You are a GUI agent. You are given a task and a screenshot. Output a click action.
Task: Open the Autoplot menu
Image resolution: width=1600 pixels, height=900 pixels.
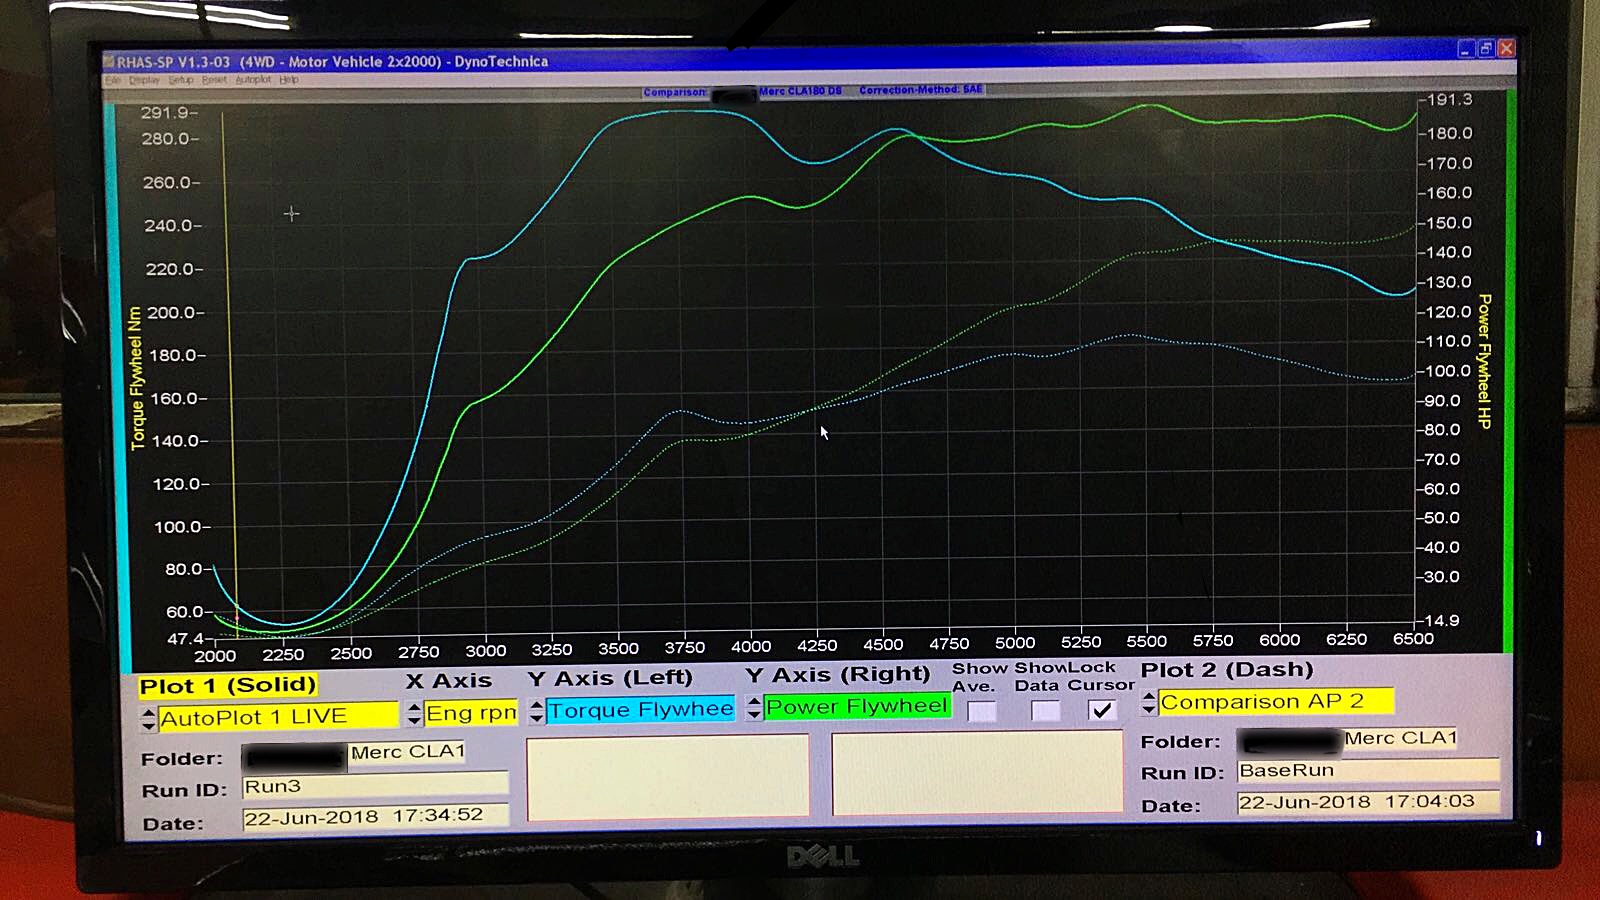coord(253,80)
